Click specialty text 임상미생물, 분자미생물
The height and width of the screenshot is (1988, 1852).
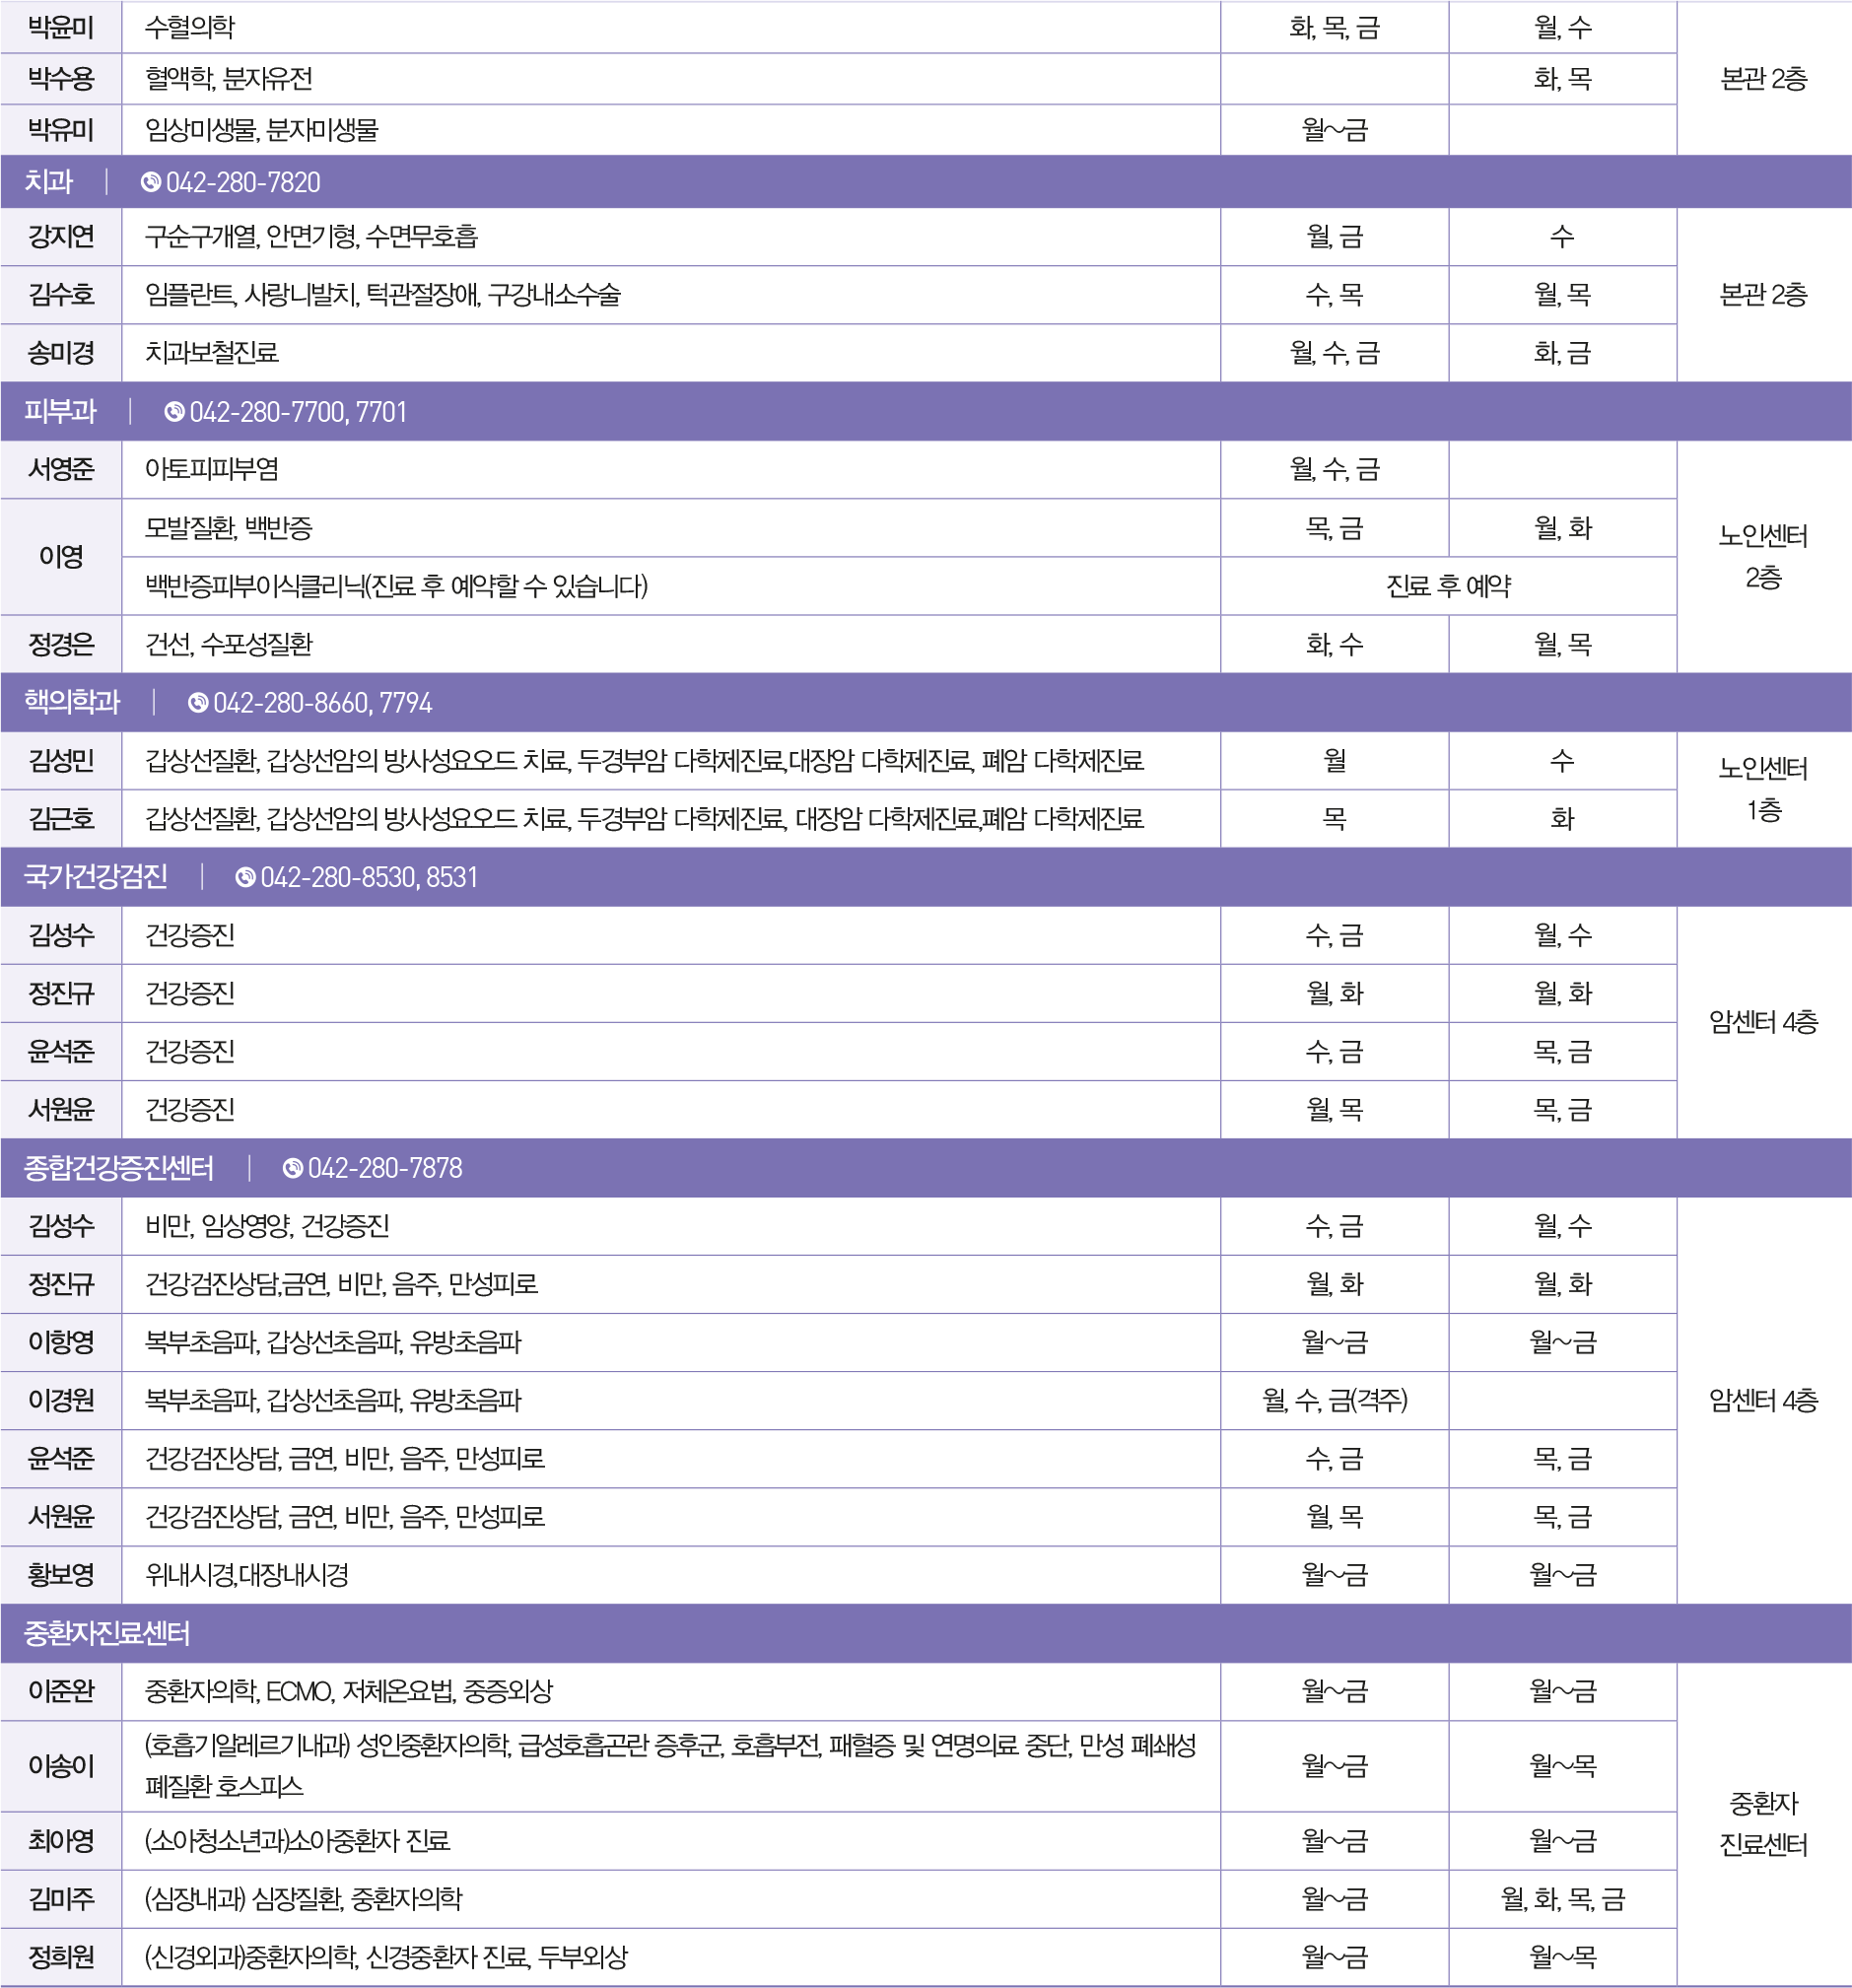[x=262, y=130]
